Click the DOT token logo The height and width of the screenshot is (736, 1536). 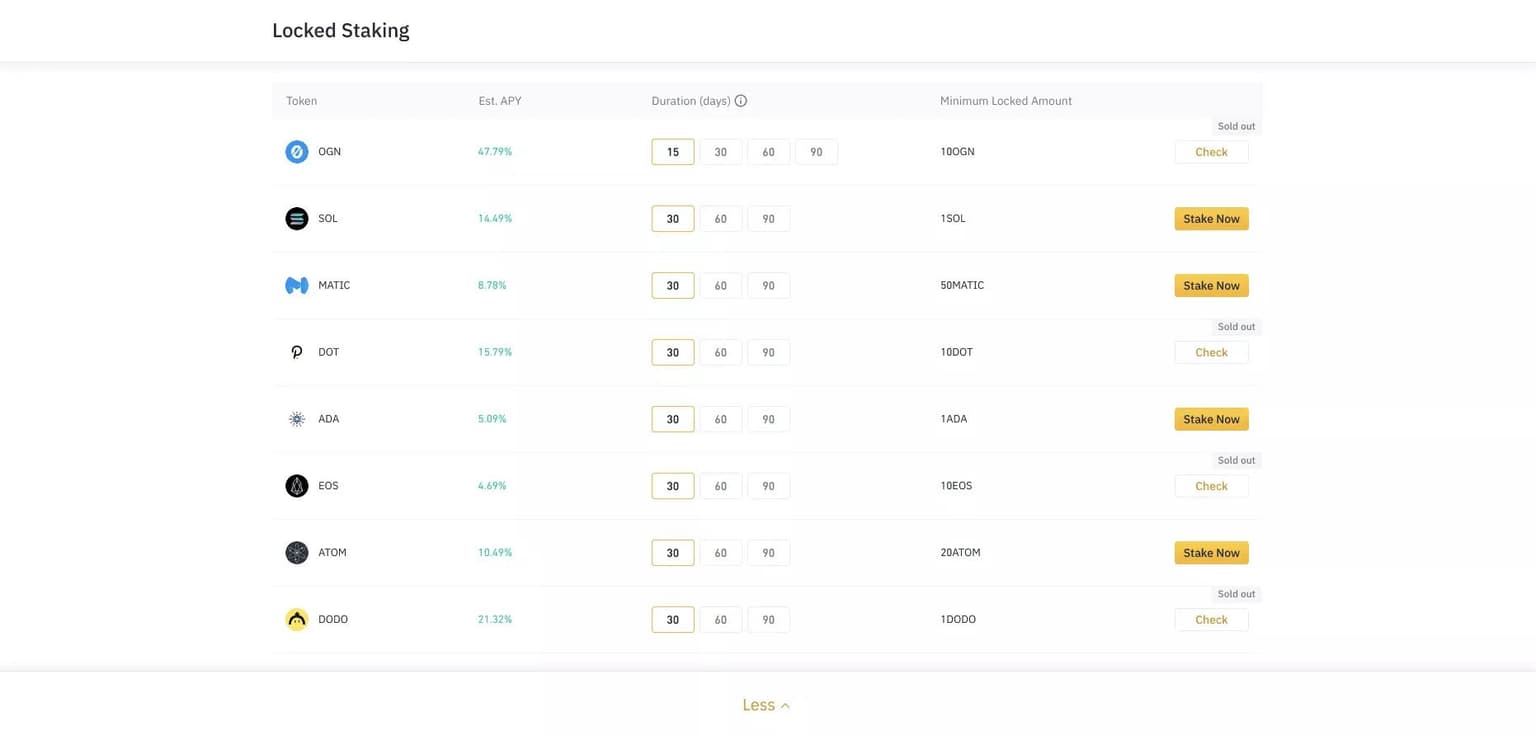click(x=297, y=352)
